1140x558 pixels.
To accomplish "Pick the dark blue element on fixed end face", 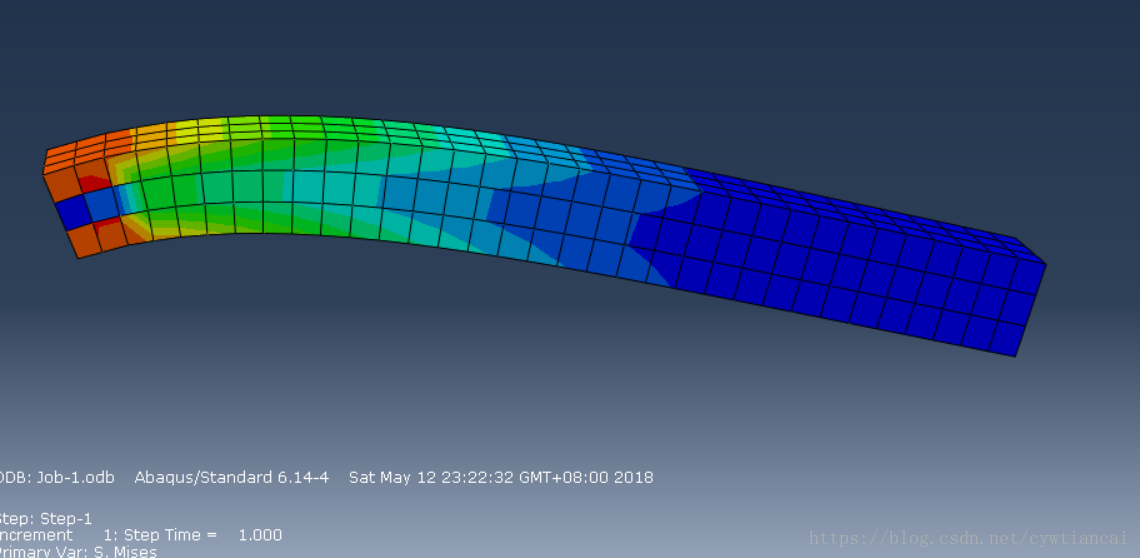I will tap(72, 212).
